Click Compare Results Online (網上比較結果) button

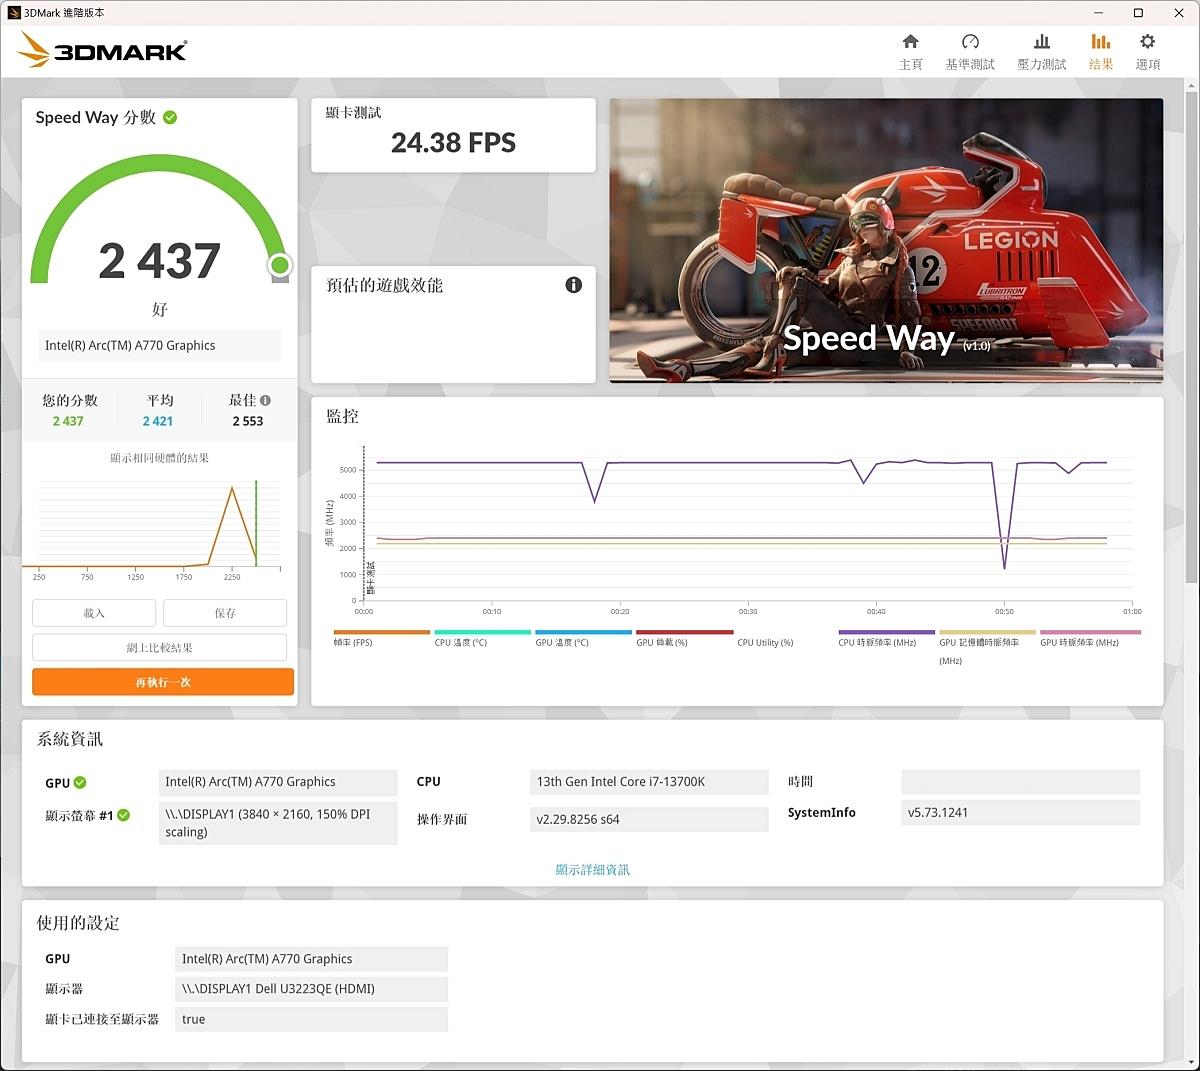tap(160, 648)
